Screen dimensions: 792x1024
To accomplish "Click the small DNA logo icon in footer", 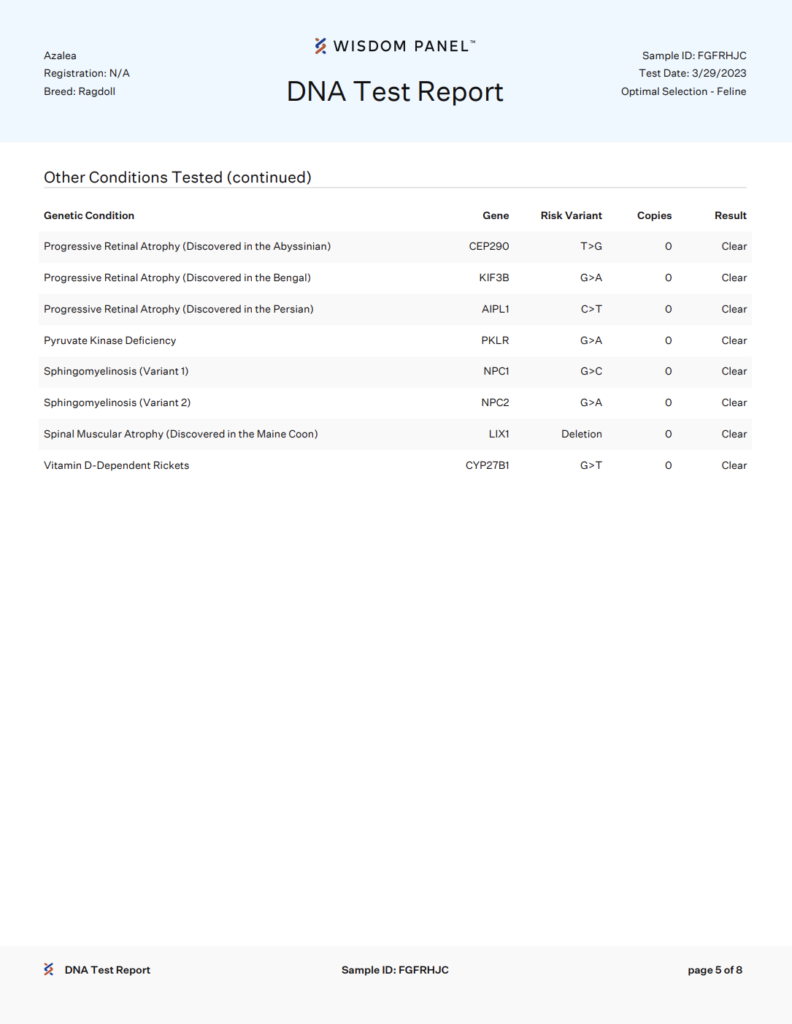I will (x=49, y=970).
